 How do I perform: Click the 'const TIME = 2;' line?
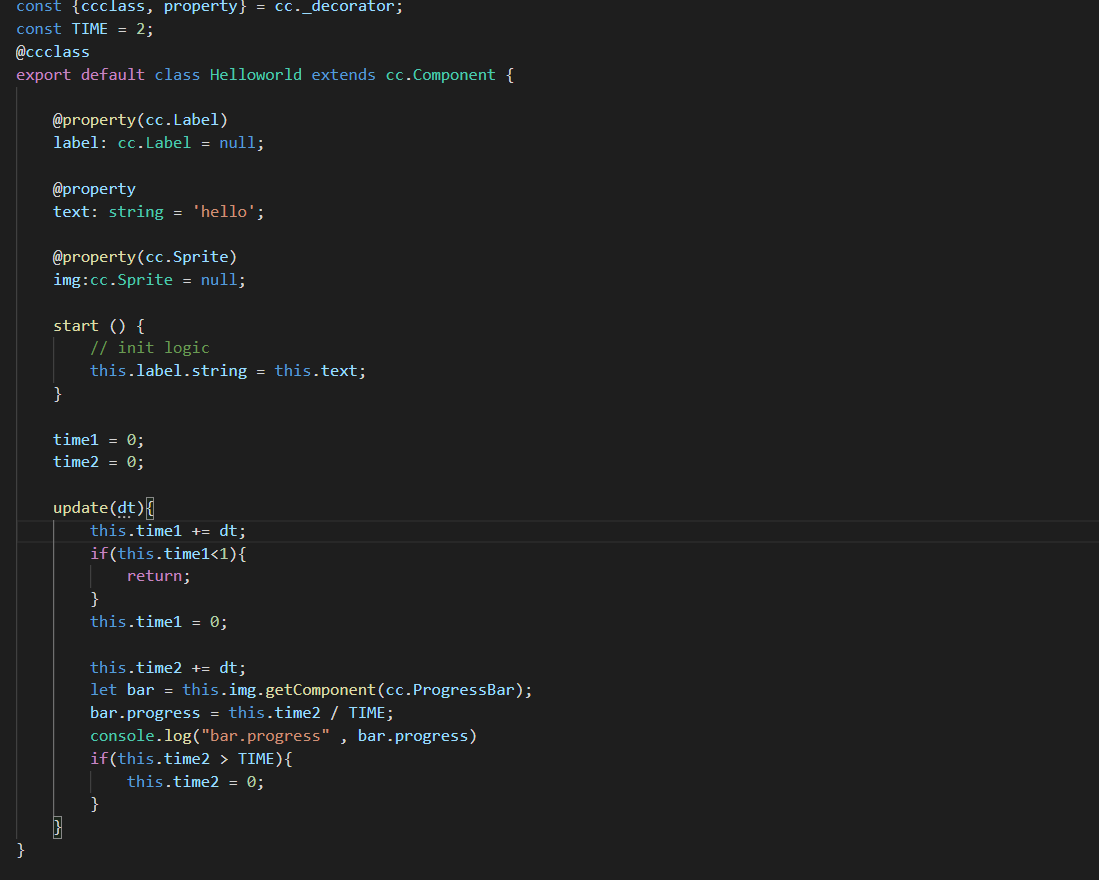pos(84,29)
